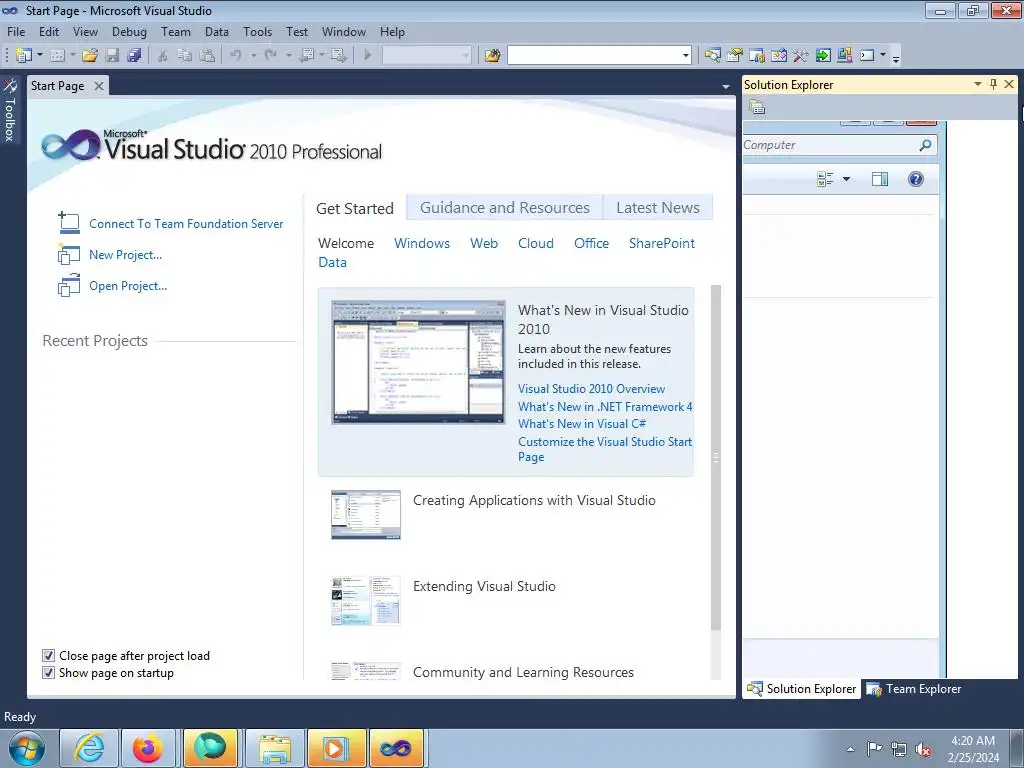Open the Command Window toolbar icon
The width and height of the screenshot is (1024, 768).
[867, 56]
